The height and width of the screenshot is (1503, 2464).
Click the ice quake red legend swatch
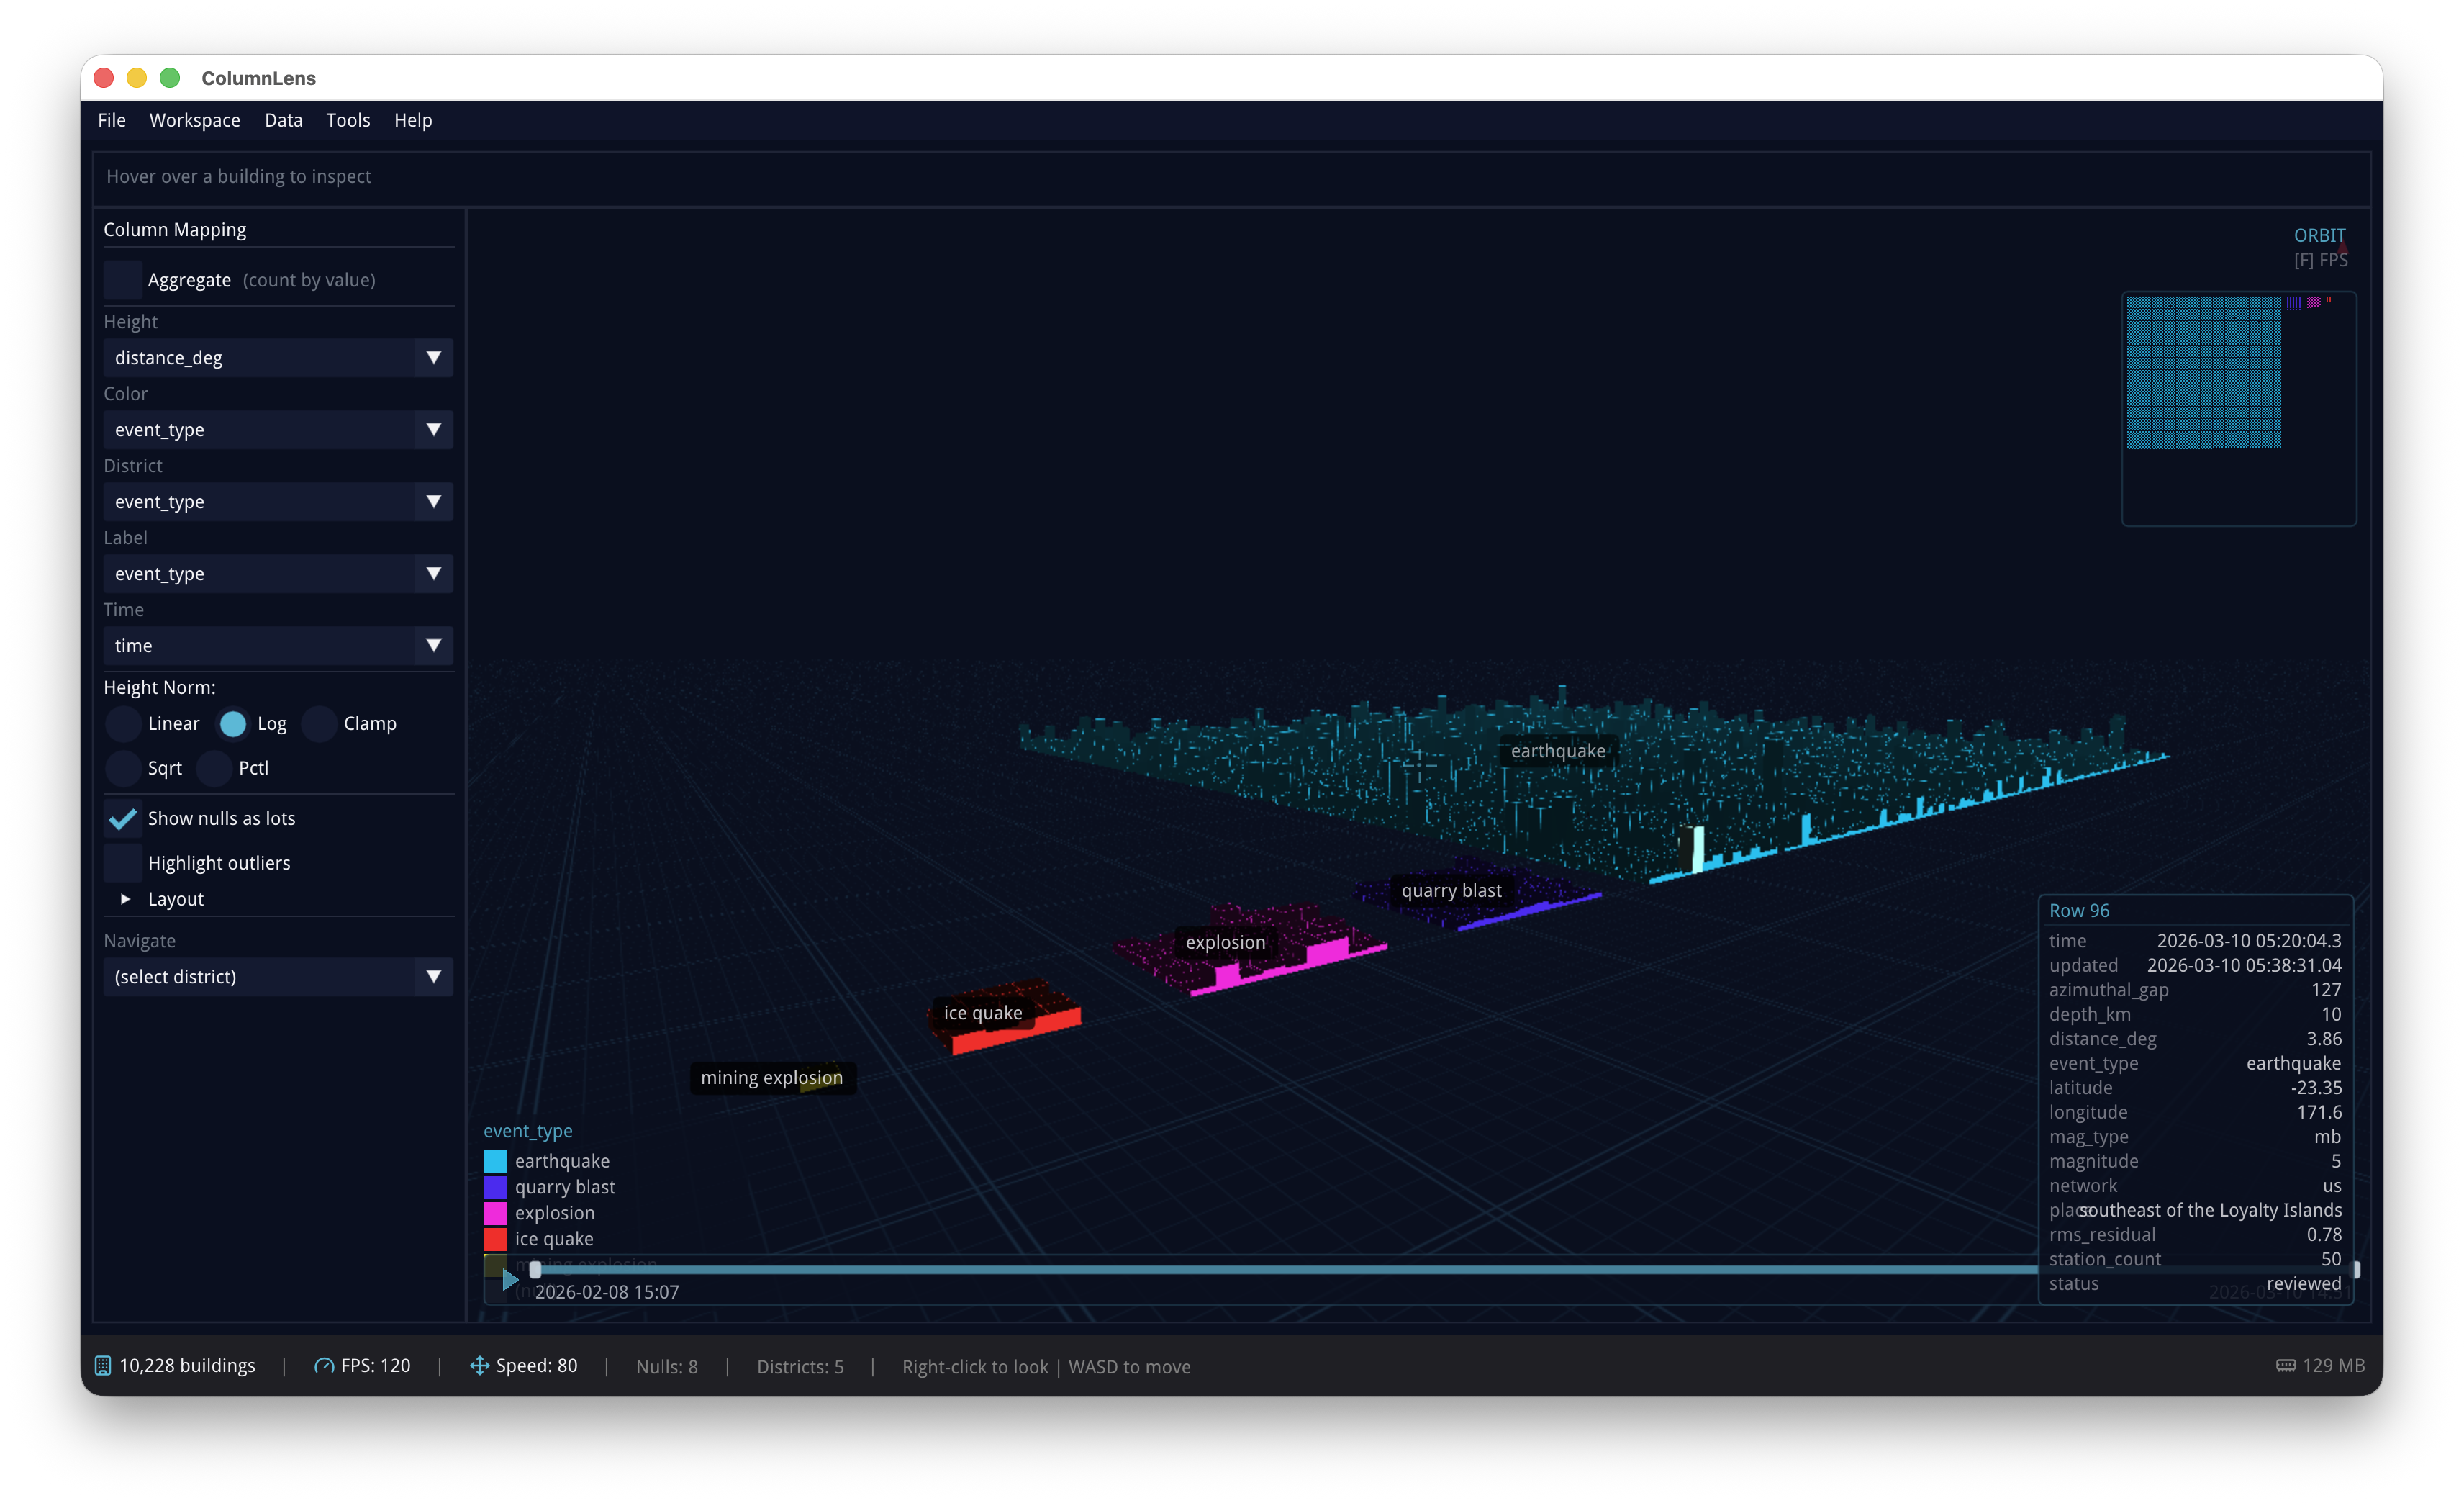click(495, 1240)
